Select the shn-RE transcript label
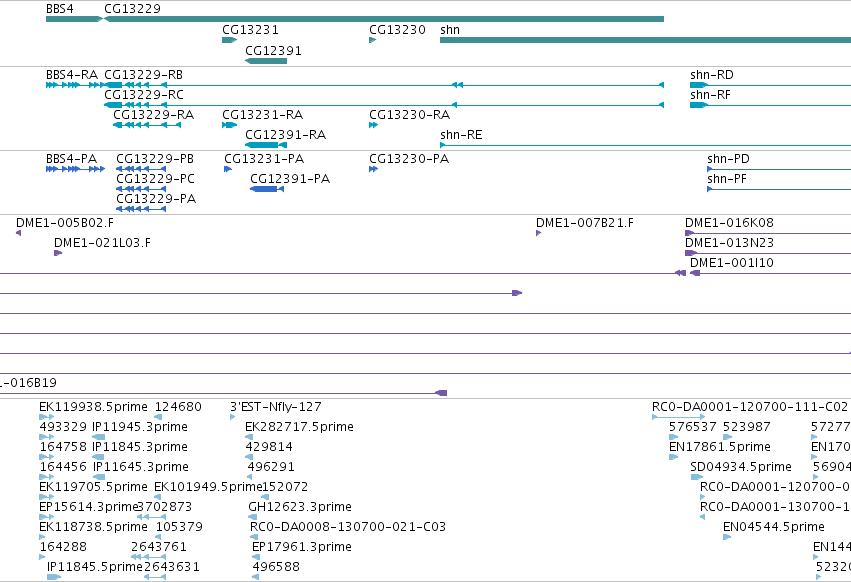The width and height of the screenshot is (851, 582). click(461, 135)
